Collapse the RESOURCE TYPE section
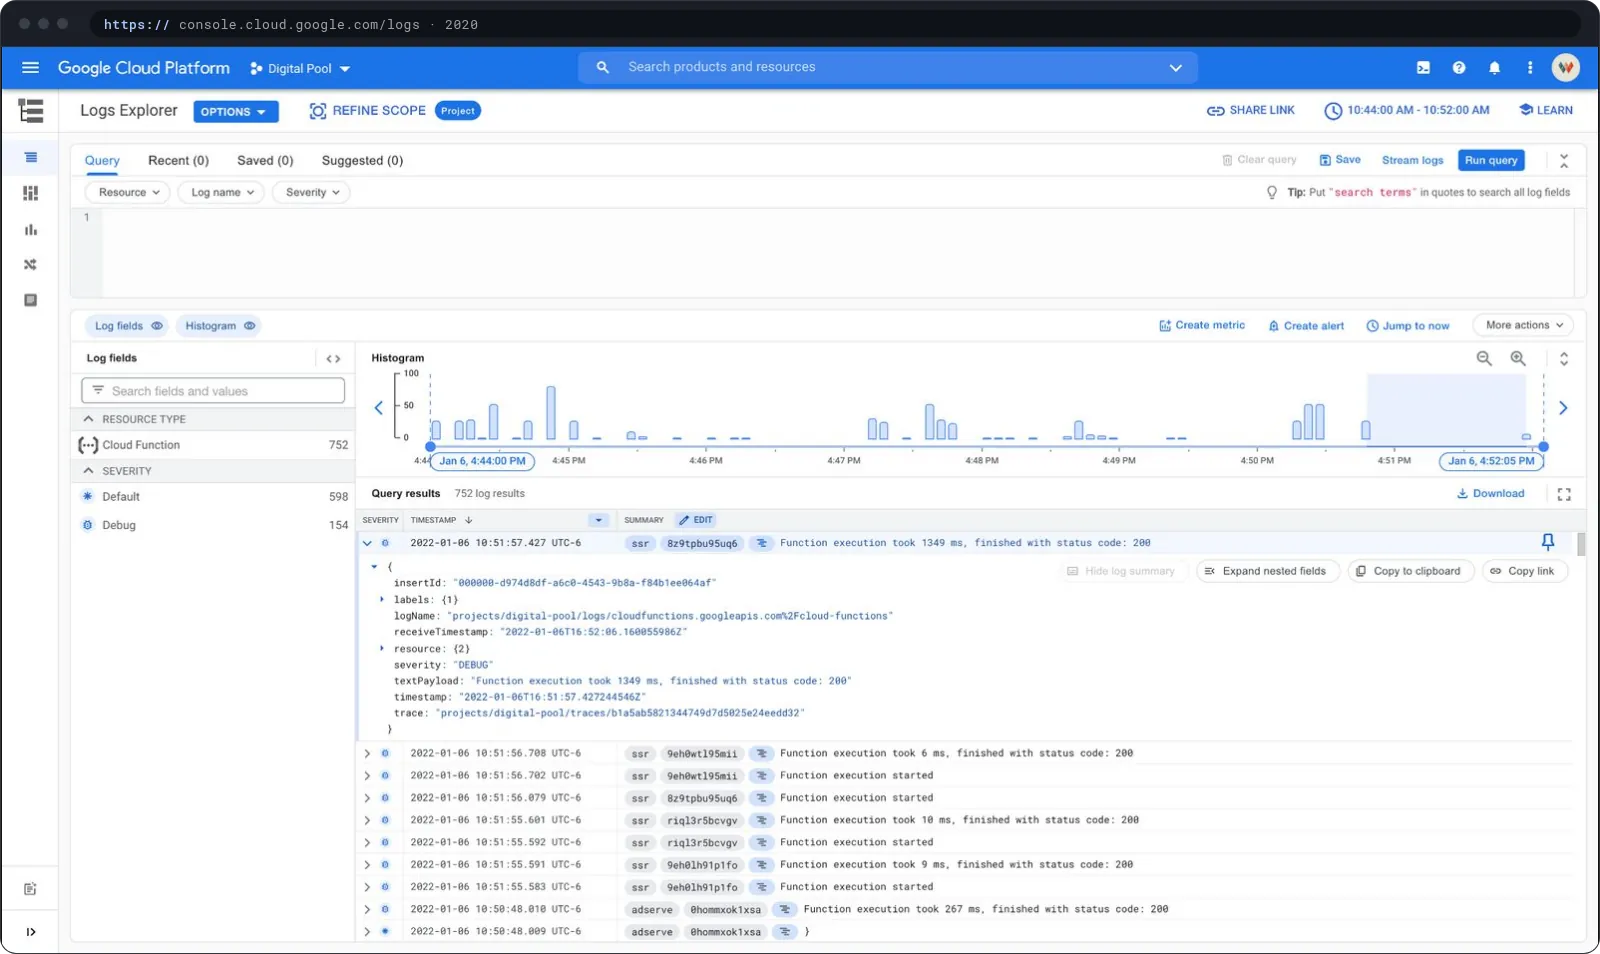Screen dimensions: 1600x954 pyautogui.click(x=88, y=419)
